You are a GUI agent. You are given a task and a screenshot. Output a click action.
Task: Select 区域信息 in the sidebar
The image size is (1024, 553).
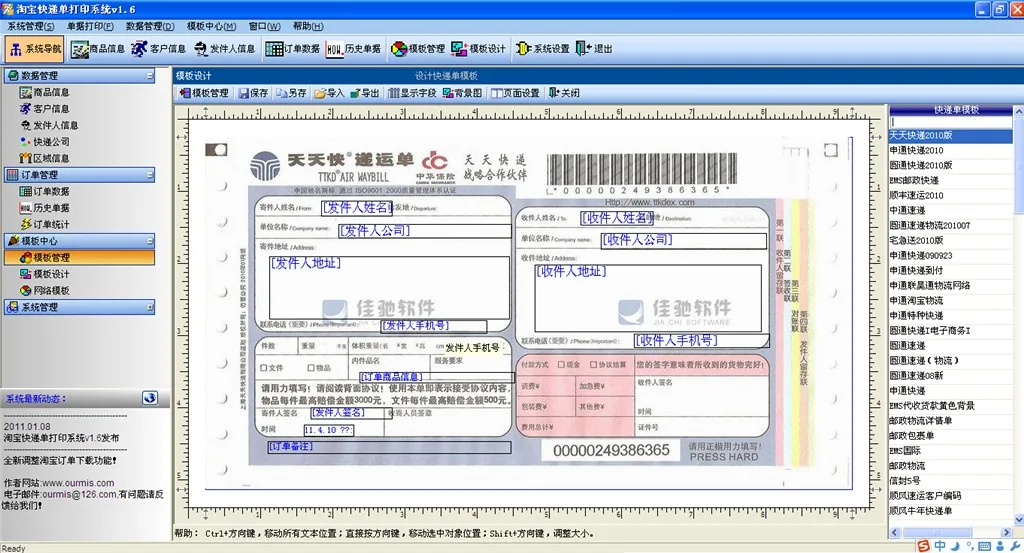pos(44,159)
